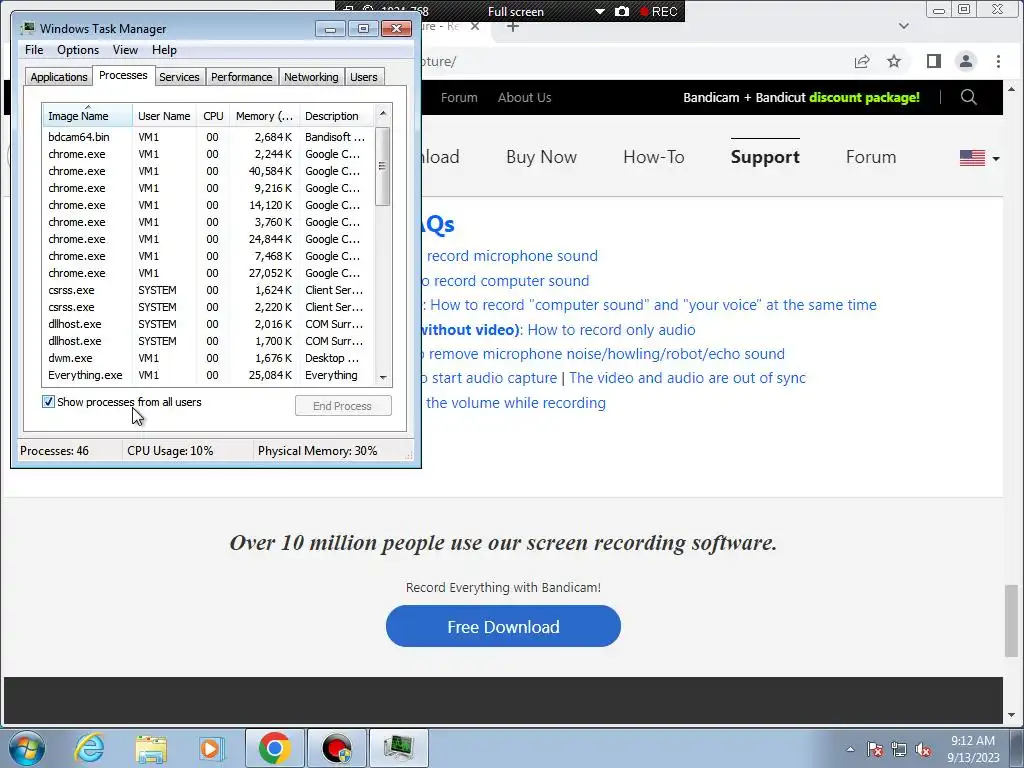Open the clock showing 9:12 AM
The height and width of the screenshot is (768, 1024).
pyautogui.click(x=973, y=749)
